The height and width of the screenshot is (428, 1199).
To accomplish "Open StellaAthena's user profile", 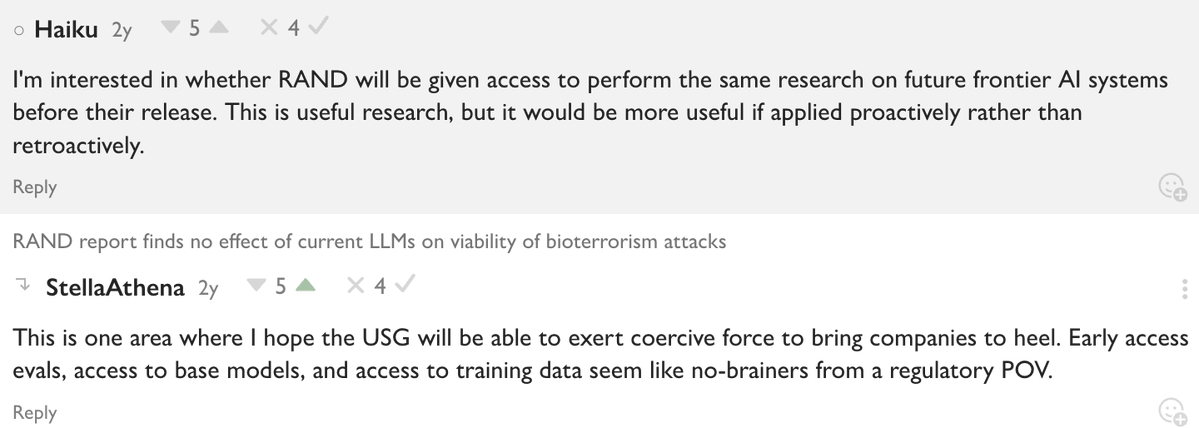I will click(115, 288).
